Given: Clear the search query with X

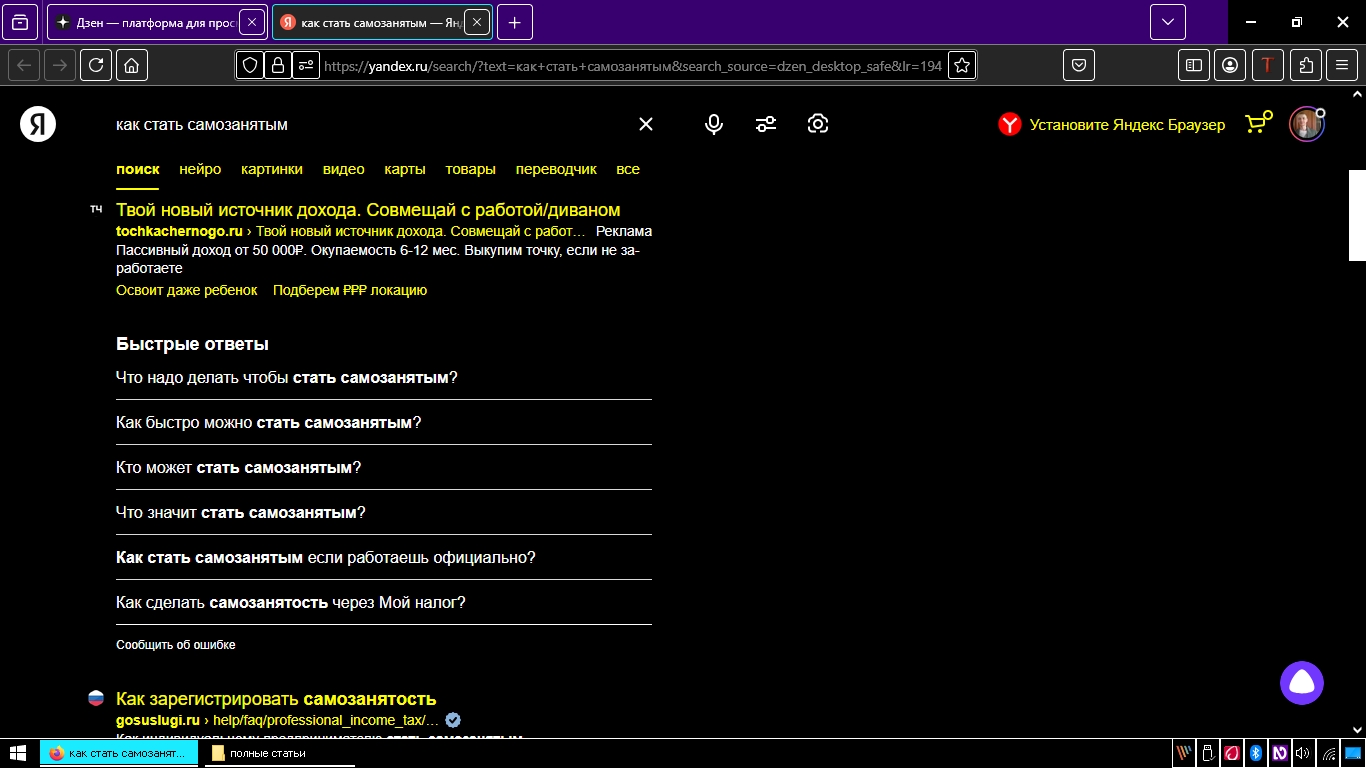Looking at the screenshot, I should [646, 124].
